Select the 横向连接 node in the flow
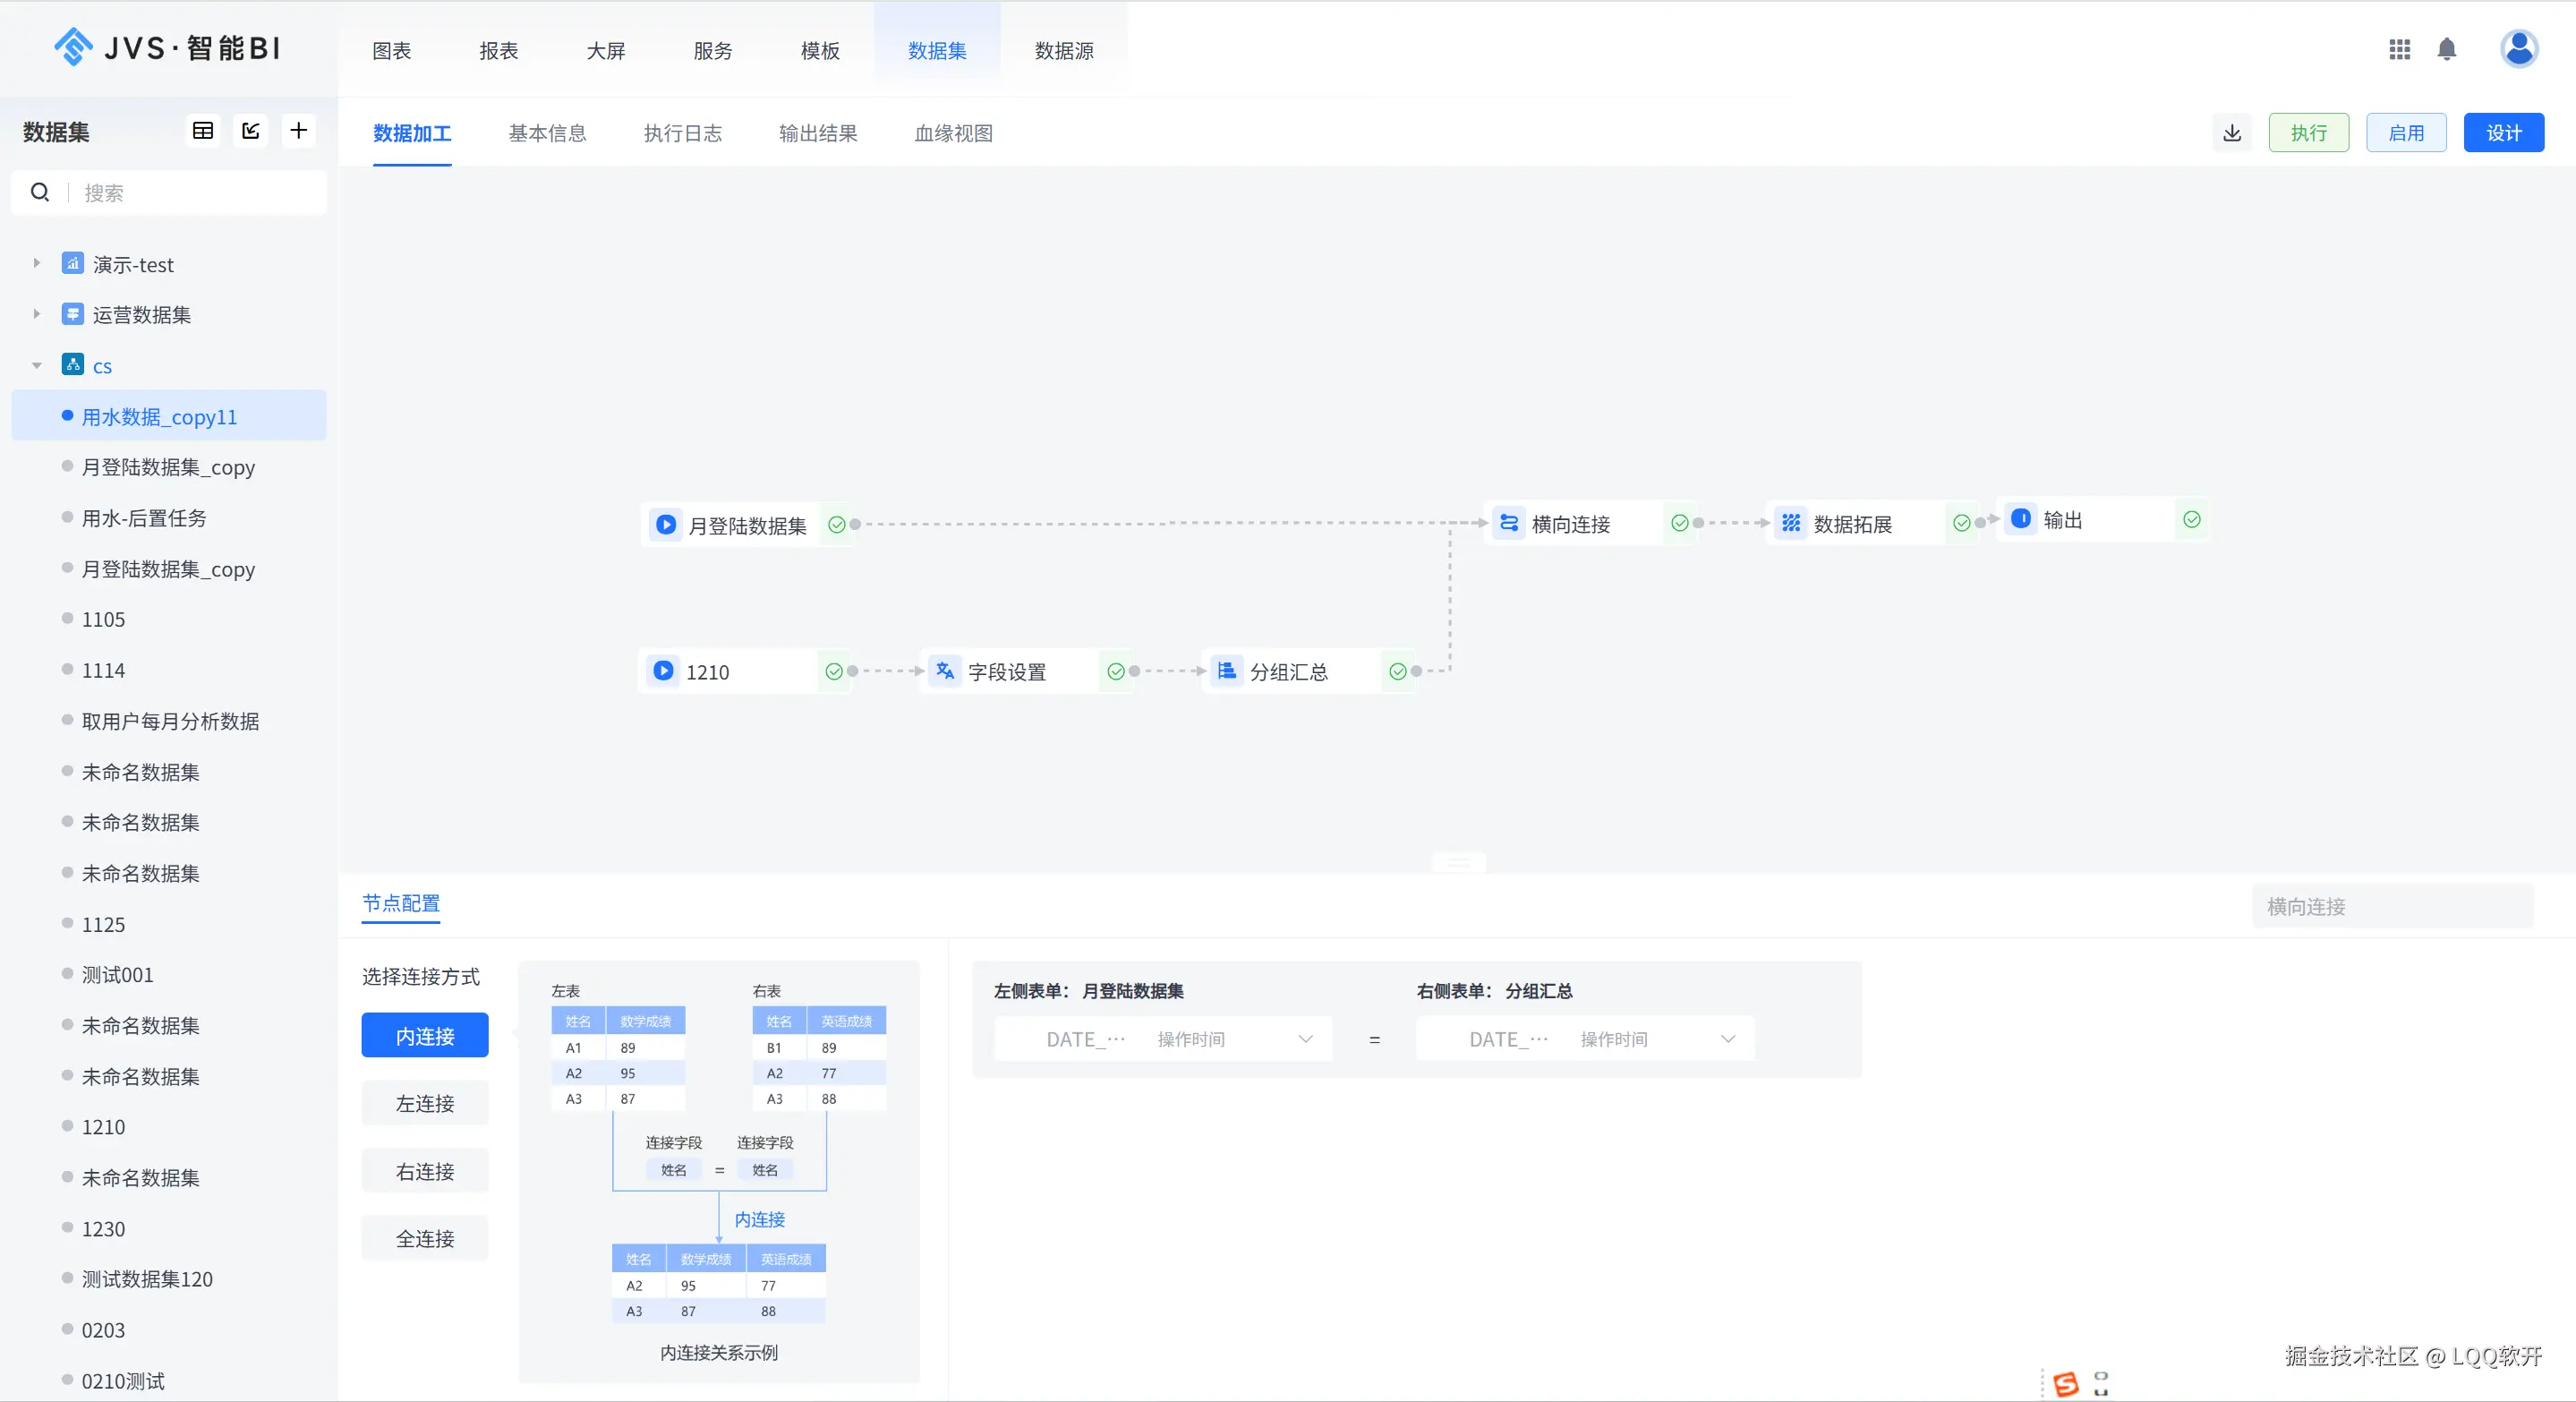2576x1402 pixels. (x=1570, y=524)
